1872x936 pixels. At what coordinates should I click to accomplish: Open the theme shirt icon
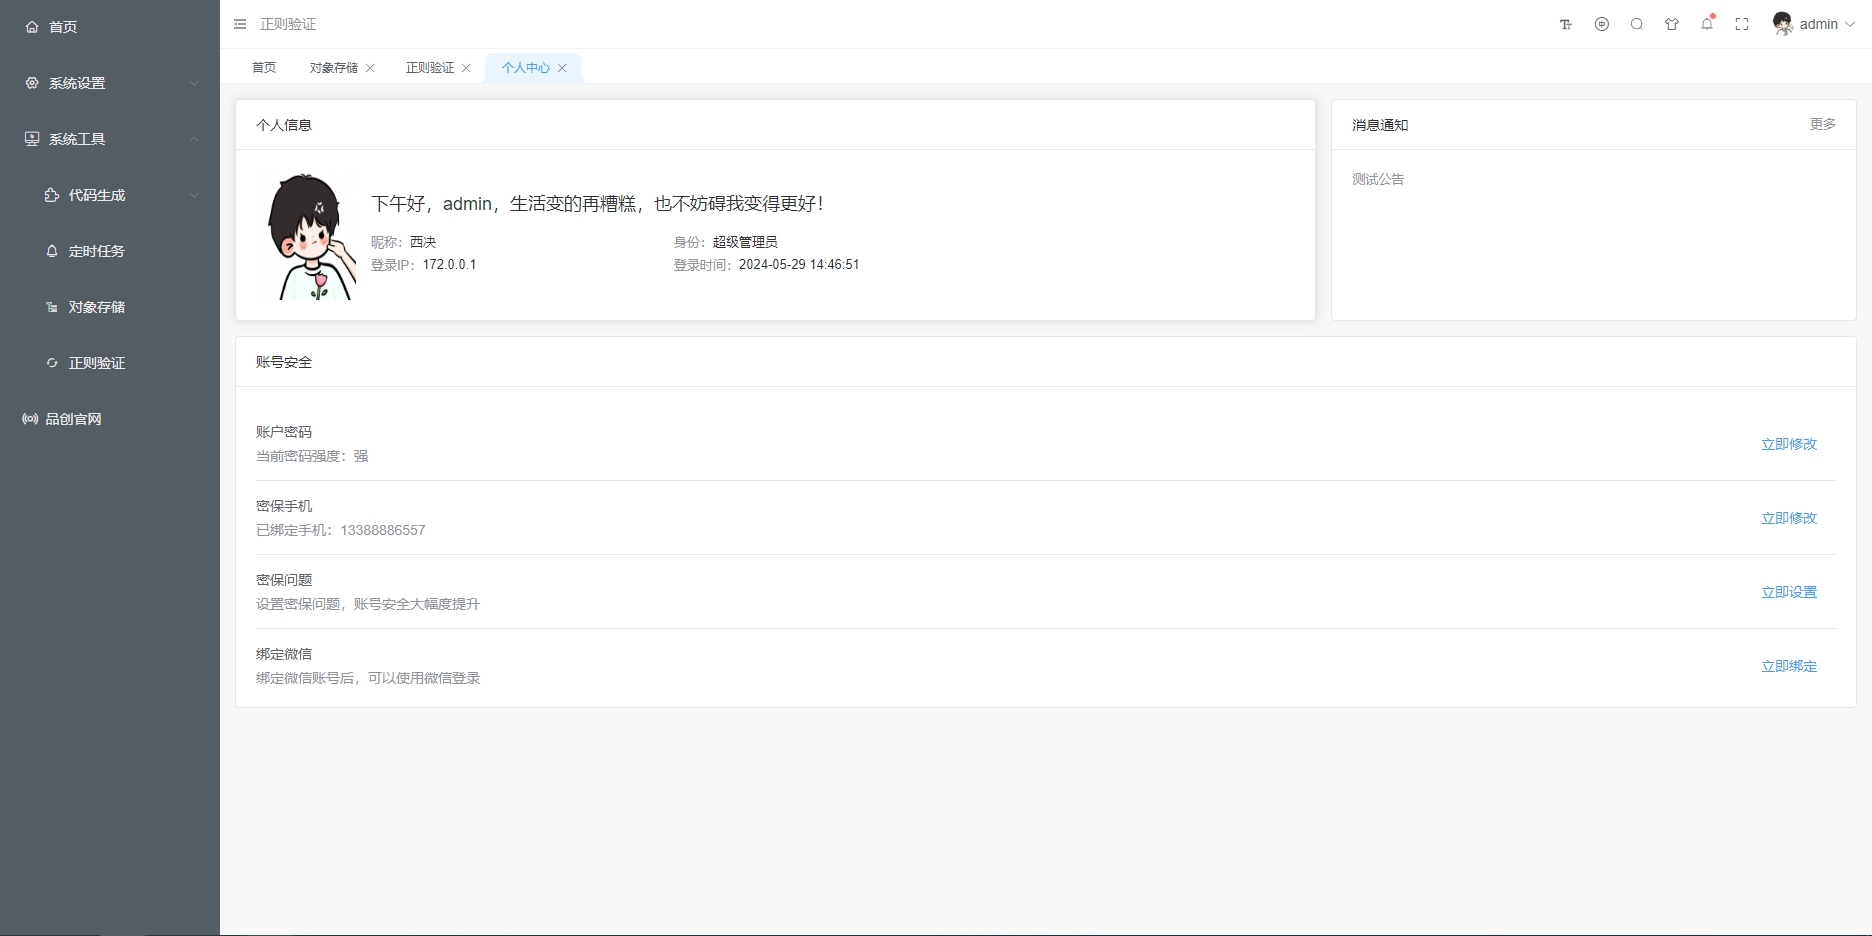click(x=1672, y=25)
